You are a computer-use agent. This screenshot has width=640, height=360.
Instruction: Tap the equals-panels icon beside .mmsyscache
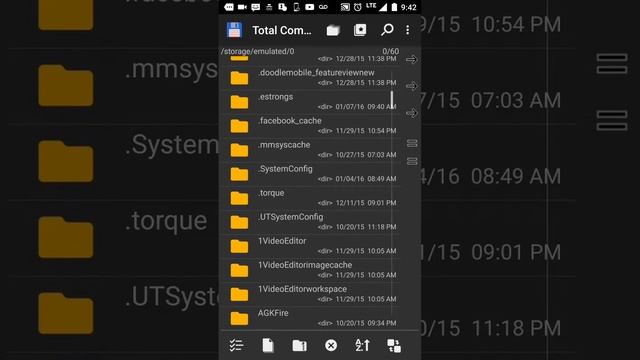[412, 143]
